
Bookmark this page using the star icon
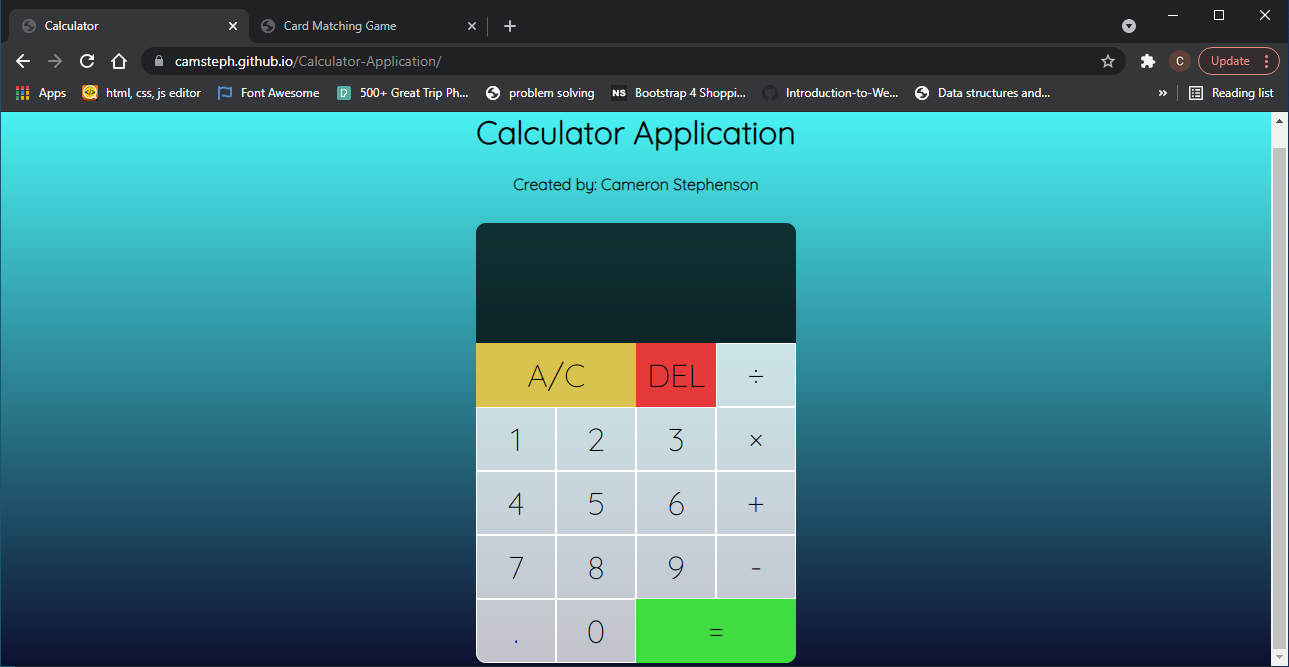(1107, 61)
